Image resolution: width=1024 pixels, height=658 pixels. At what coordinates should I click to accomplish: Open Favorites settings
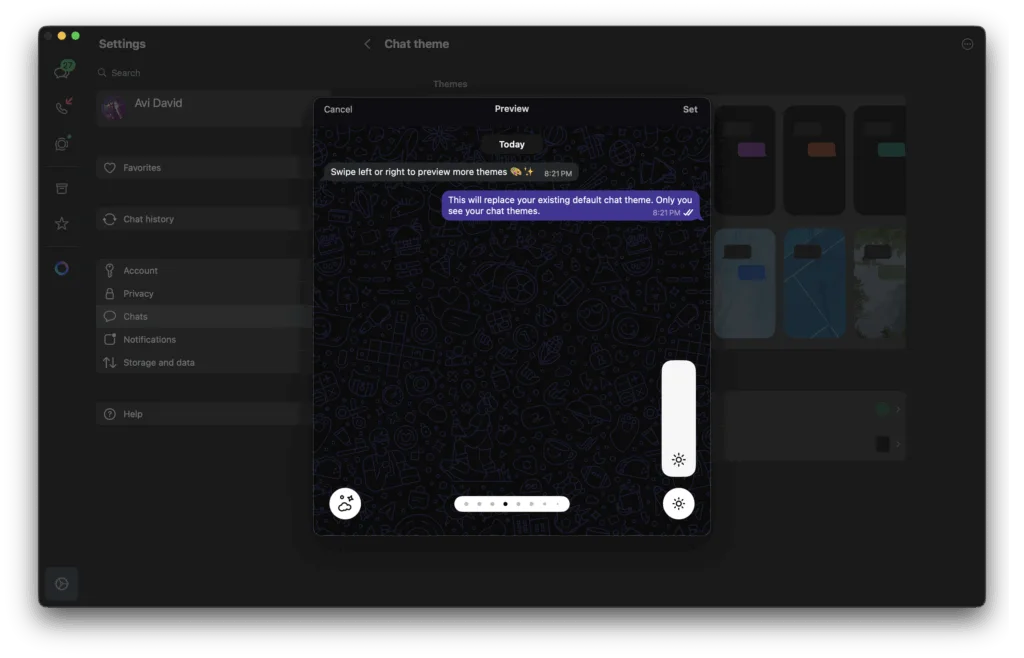(x=199, y=168)
